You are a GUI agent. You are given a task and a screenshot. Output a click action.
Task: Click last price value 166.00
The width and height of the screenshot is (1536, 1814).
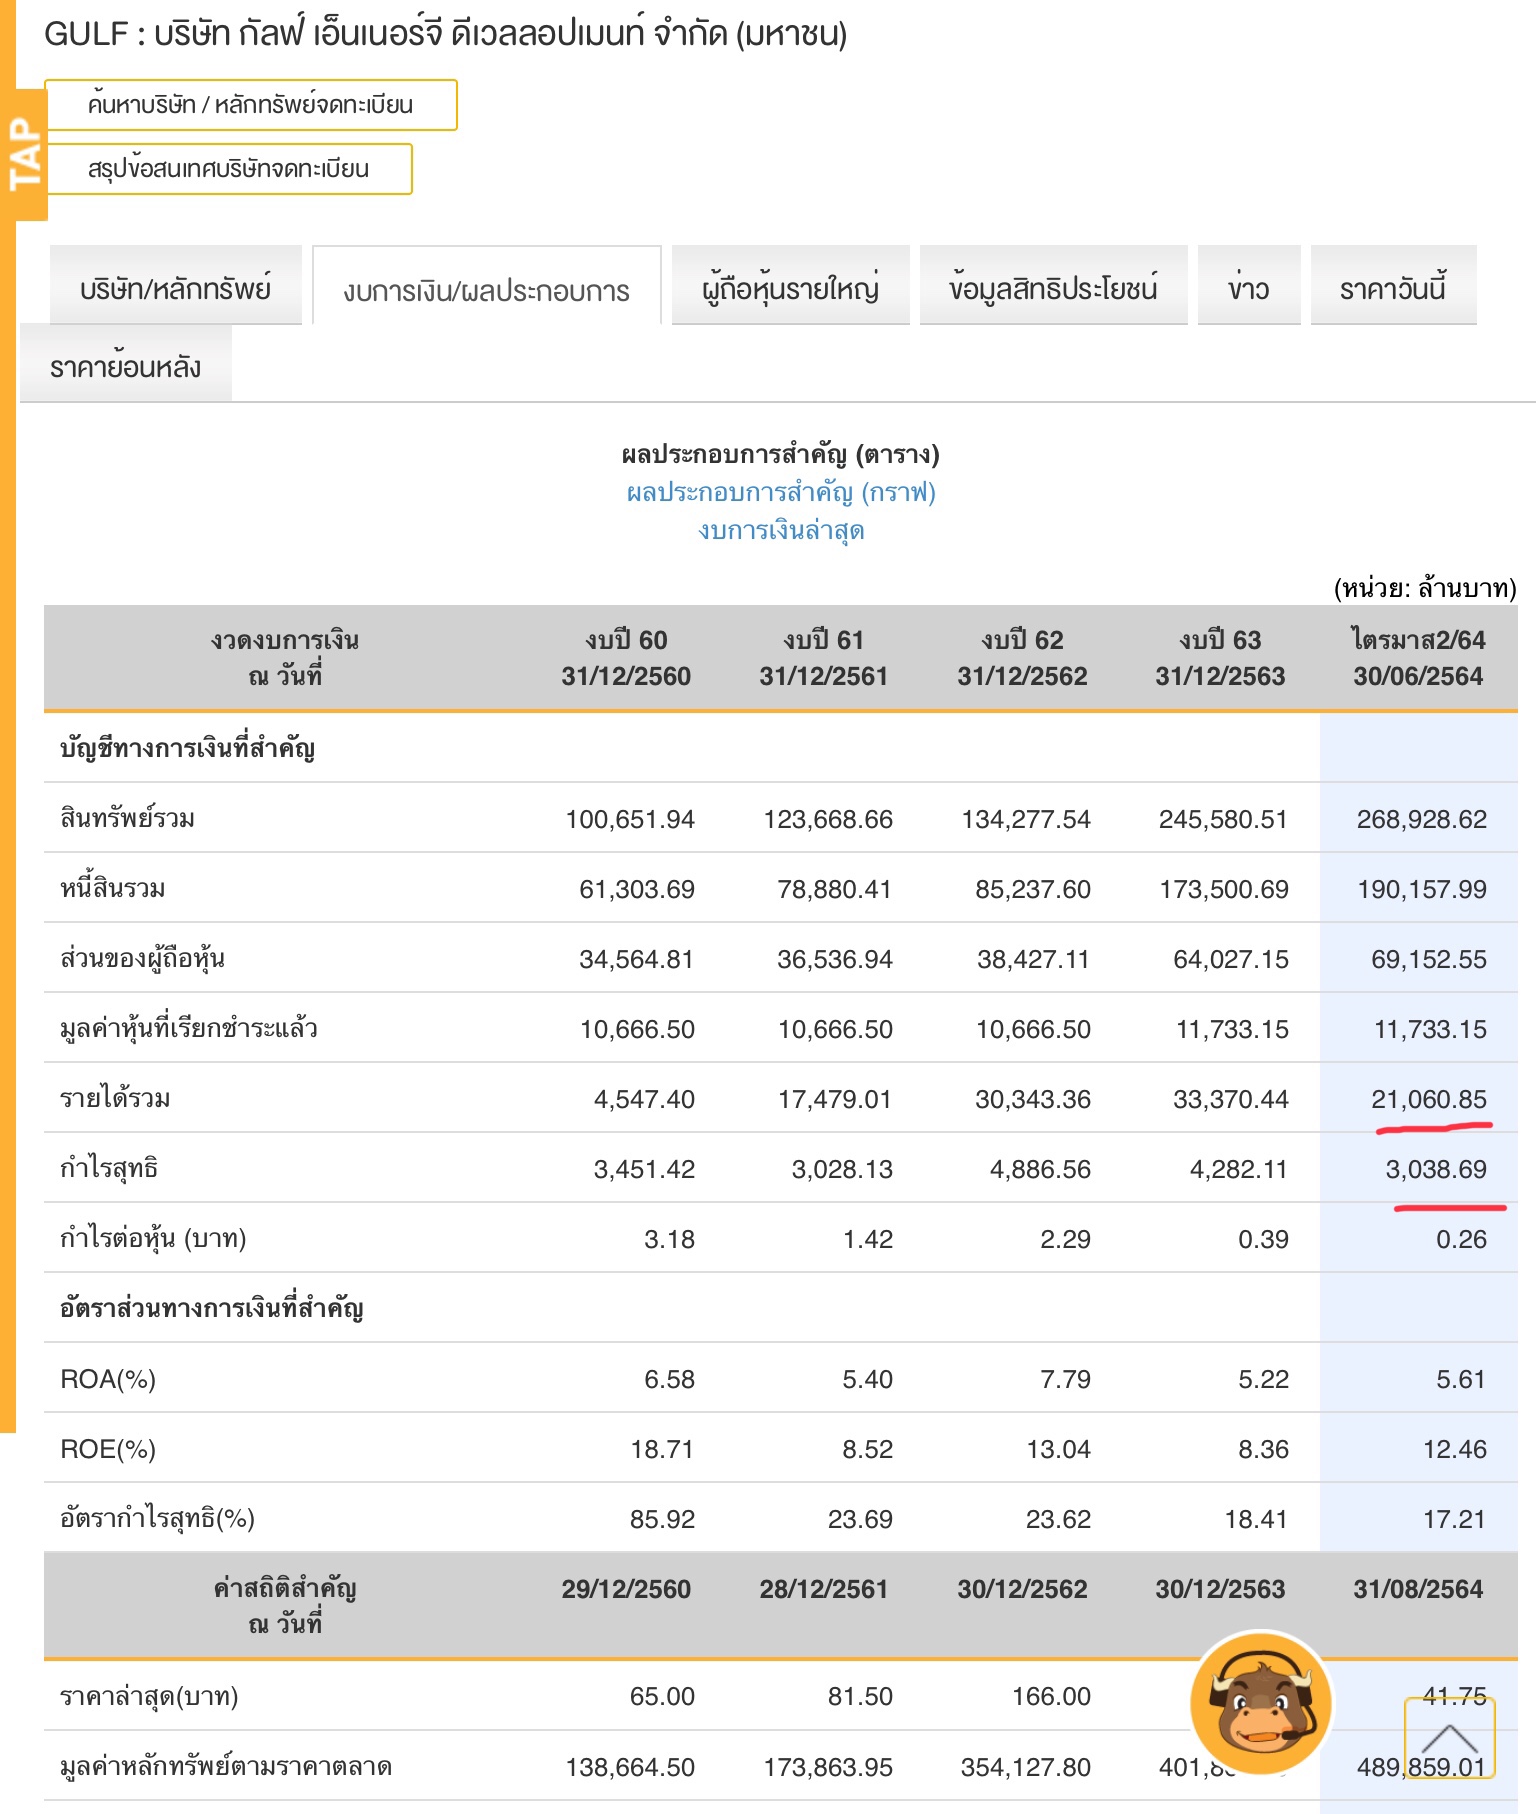[1051, 1696]
